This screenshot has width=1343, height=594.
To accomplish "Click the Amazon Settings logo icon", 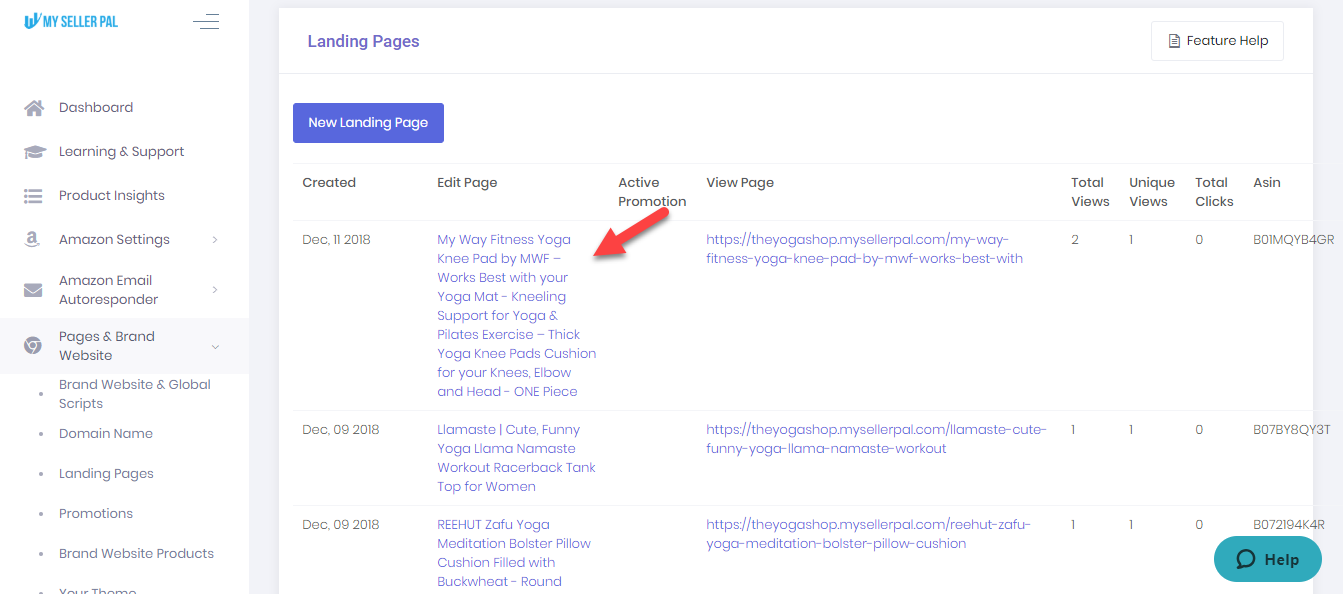I will click(x=33, y=240).
